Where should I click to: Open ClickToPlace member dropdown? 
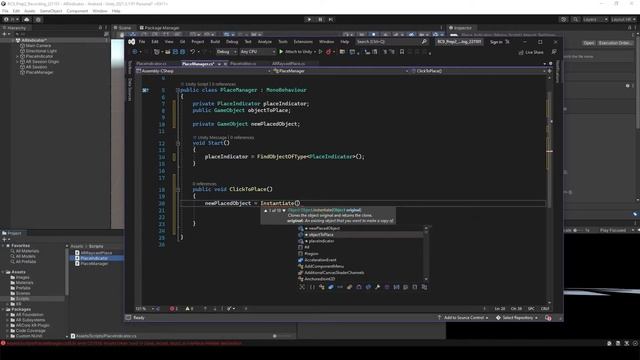[478, 71]
